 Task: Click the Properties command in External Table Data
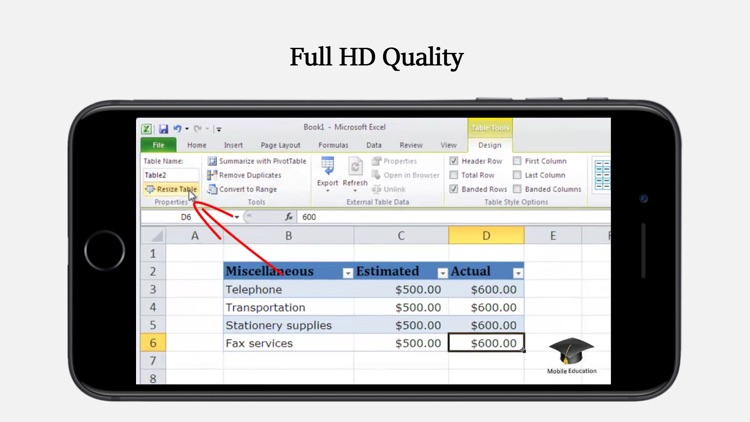click(x=394, y=161)
